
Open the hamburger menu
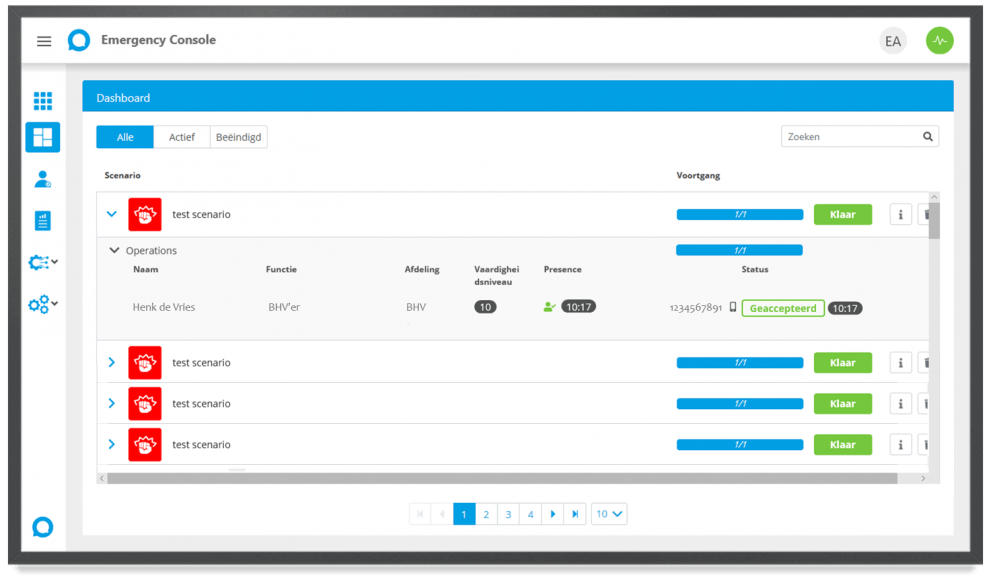[x=44, y=41]
